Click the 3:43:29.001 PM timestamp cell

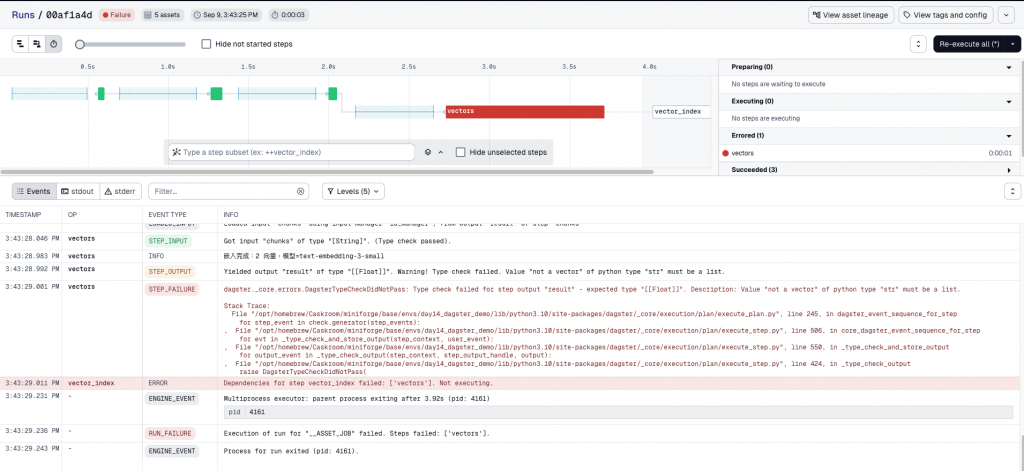pyautogui.click(x=30, y=287)
